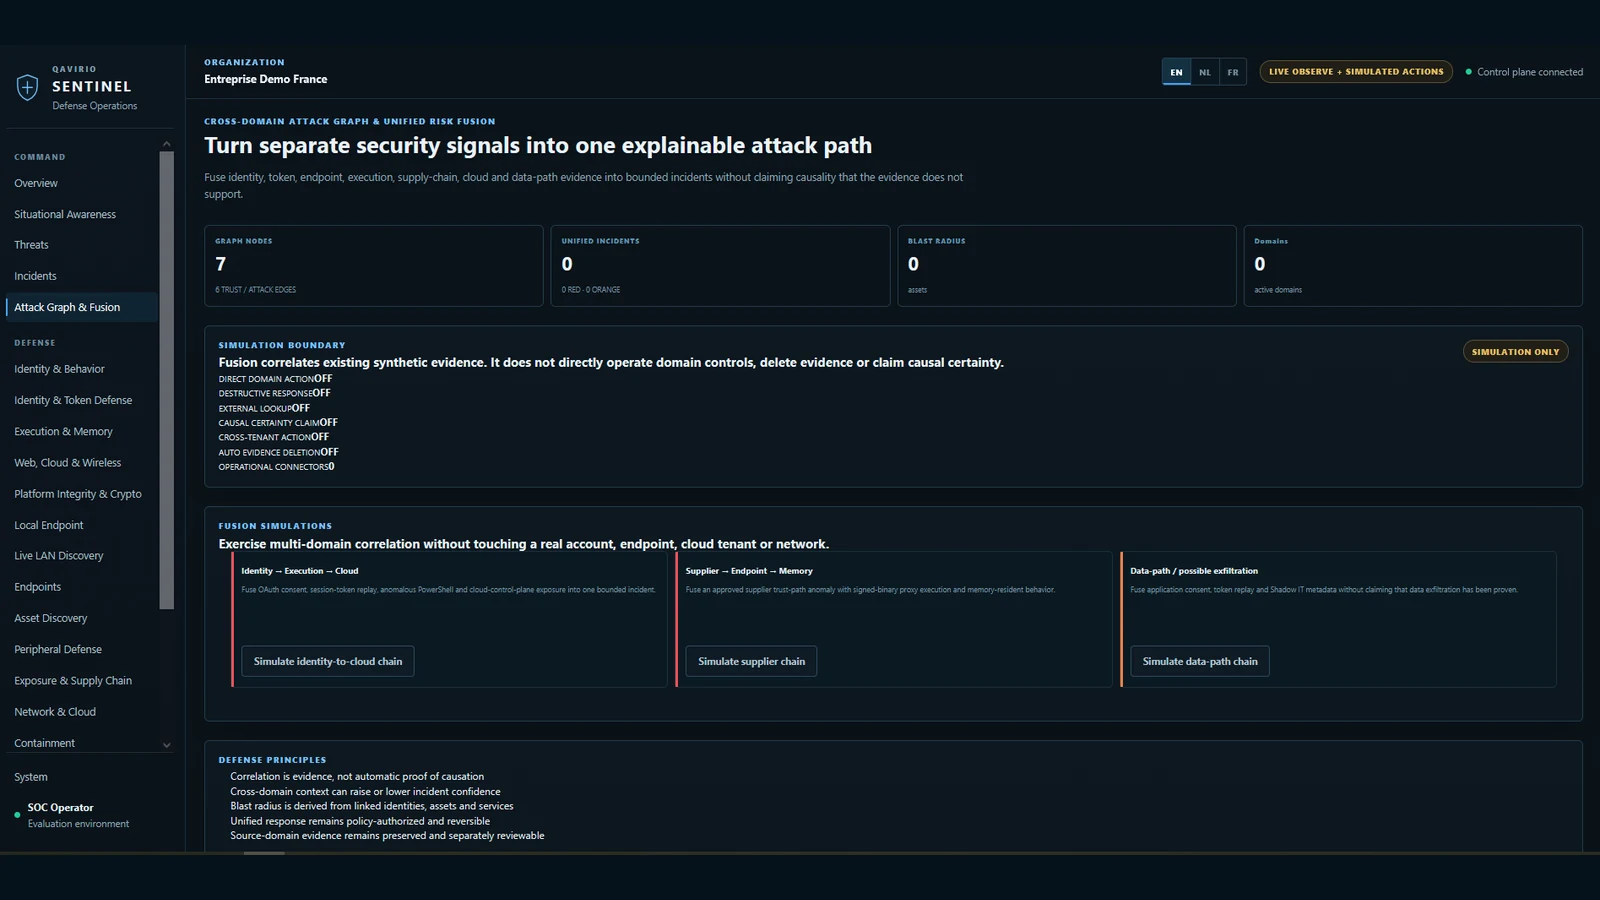
Task: Click the Simulation Only badge
Action: pyautogui.click(x=1515, y=352)
